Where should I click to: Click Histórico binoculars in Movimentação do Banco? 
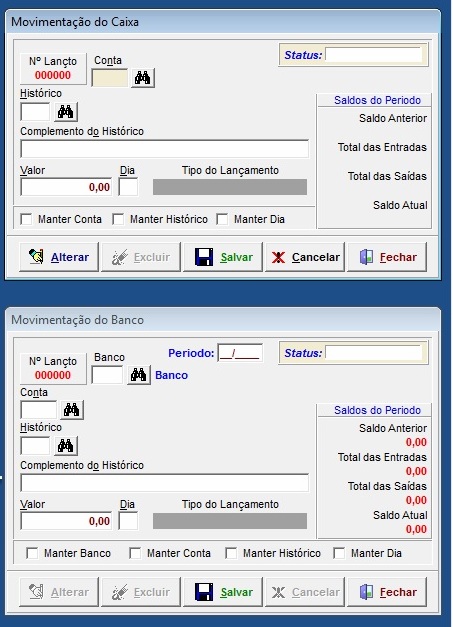tap(66, 446)
